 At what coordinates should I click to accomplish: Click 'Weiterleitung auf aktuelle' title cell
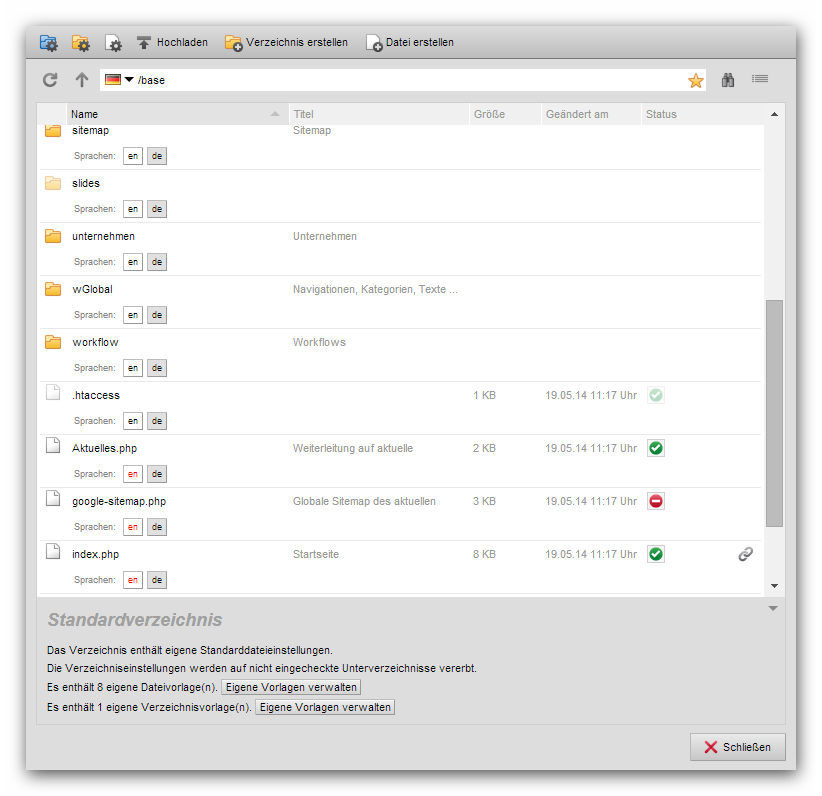click(x=353, y=448)
